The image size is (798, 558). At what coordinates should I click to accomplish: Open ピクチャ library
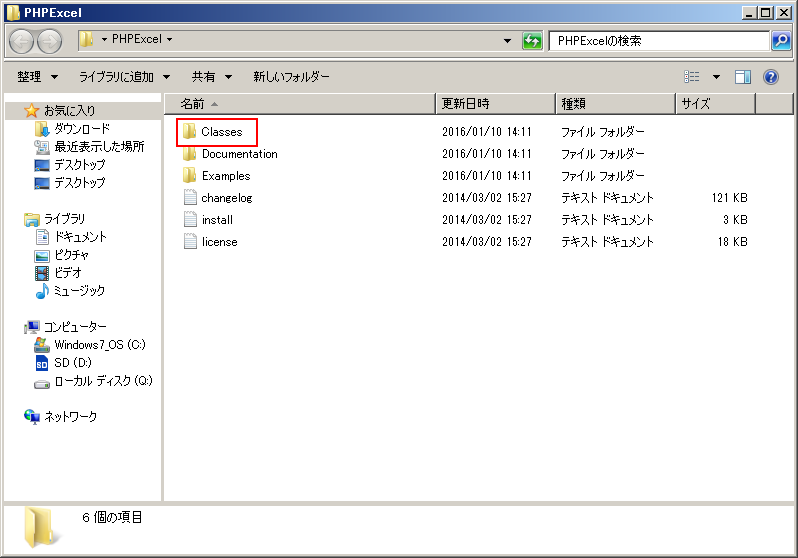click(x=71, y=255)
